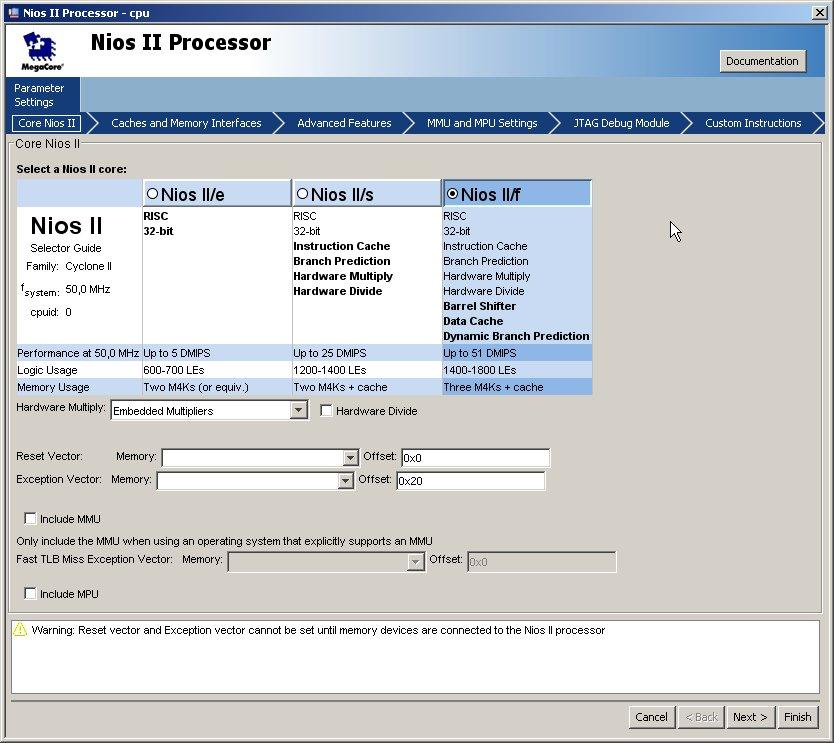
Task: Open the Documentation button
Action: tap(762, 61)
